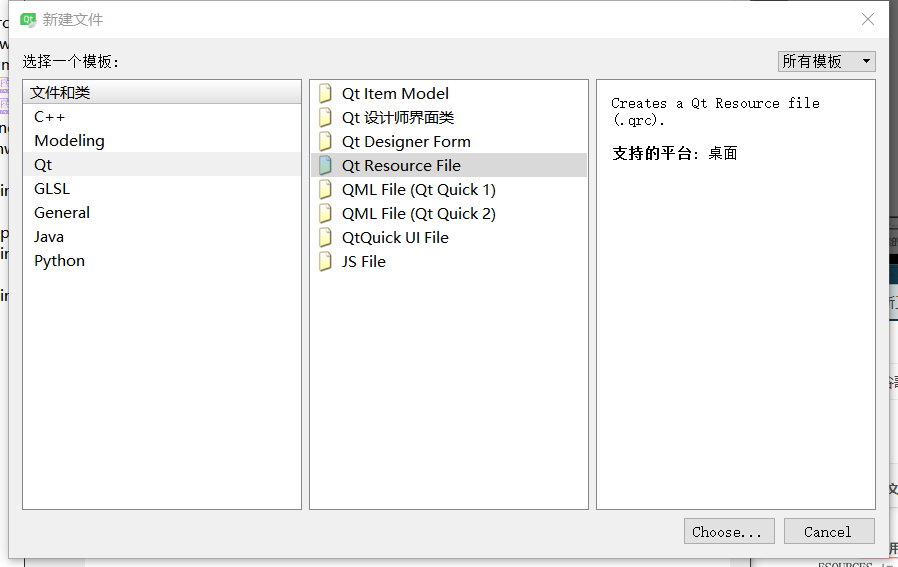Click the 文件和类 list header
898x567 pixels.
pyautogui.click(x=162, y=92)
